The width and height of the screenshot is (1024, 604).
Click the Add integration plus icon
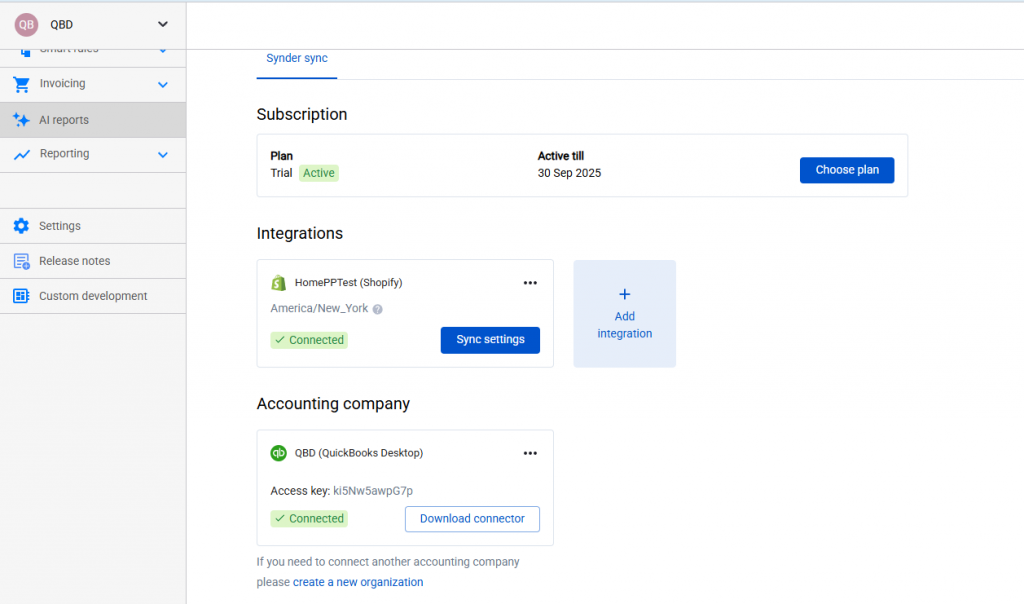[x=624, y=294]
